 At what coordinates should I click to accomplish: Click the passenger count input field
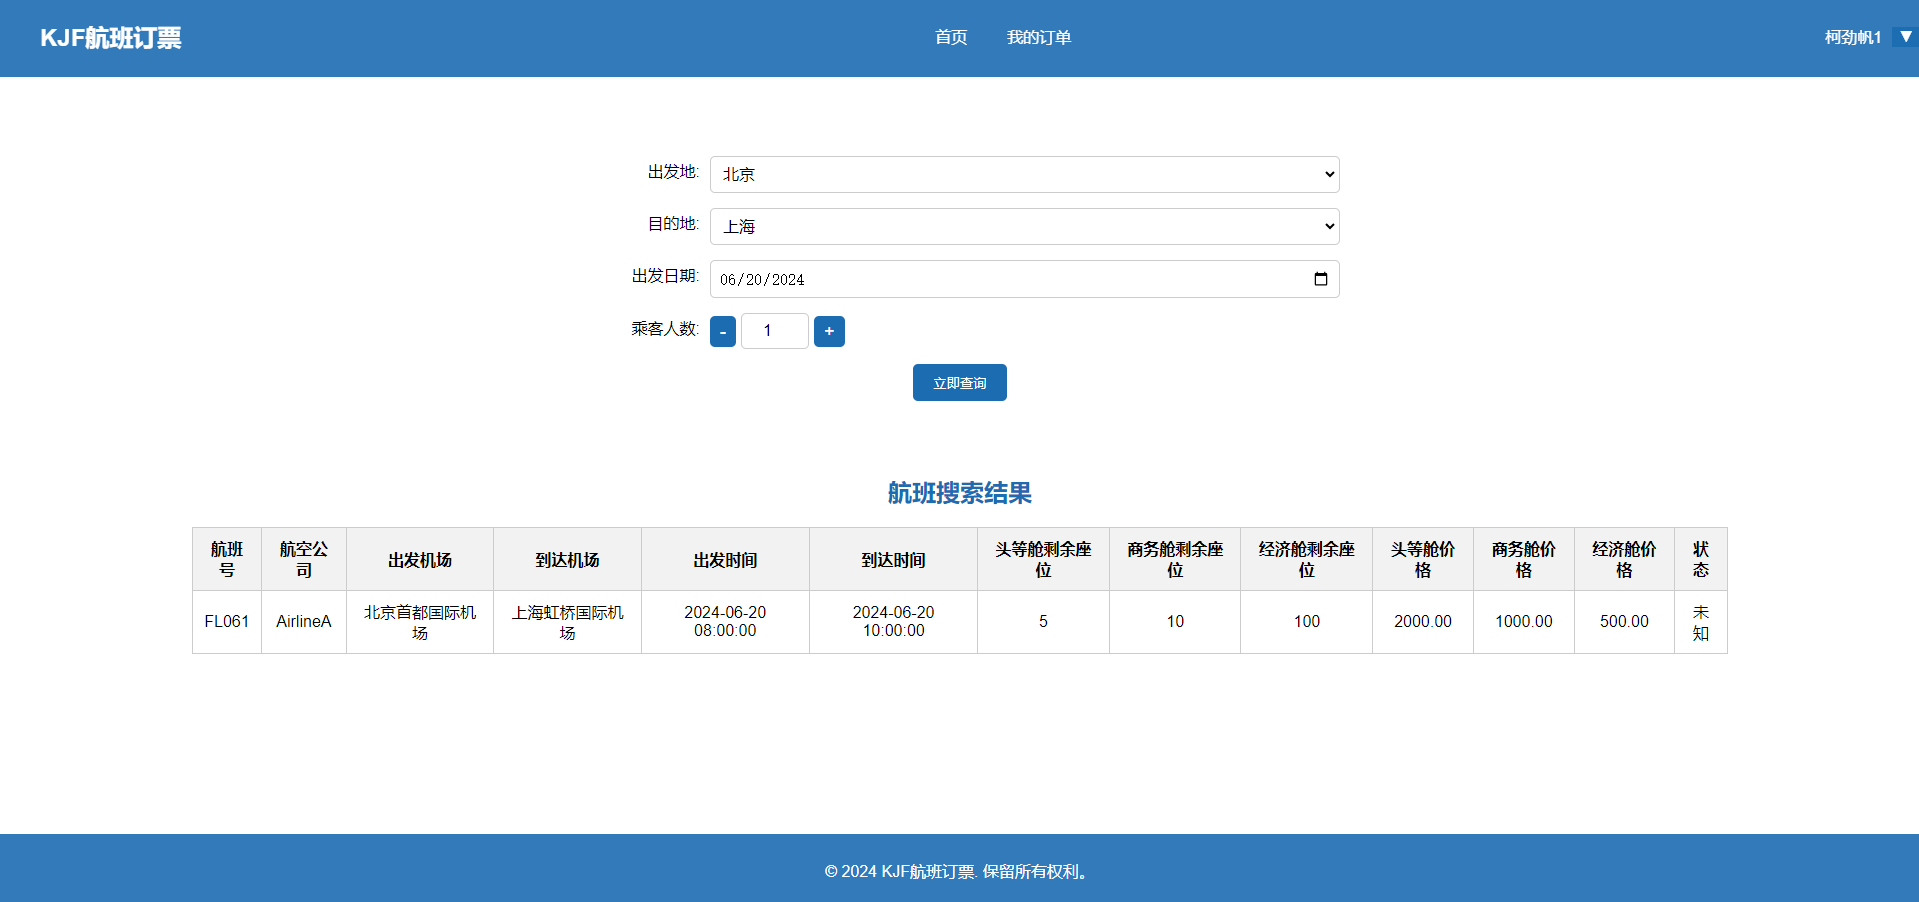click(774, 331)
